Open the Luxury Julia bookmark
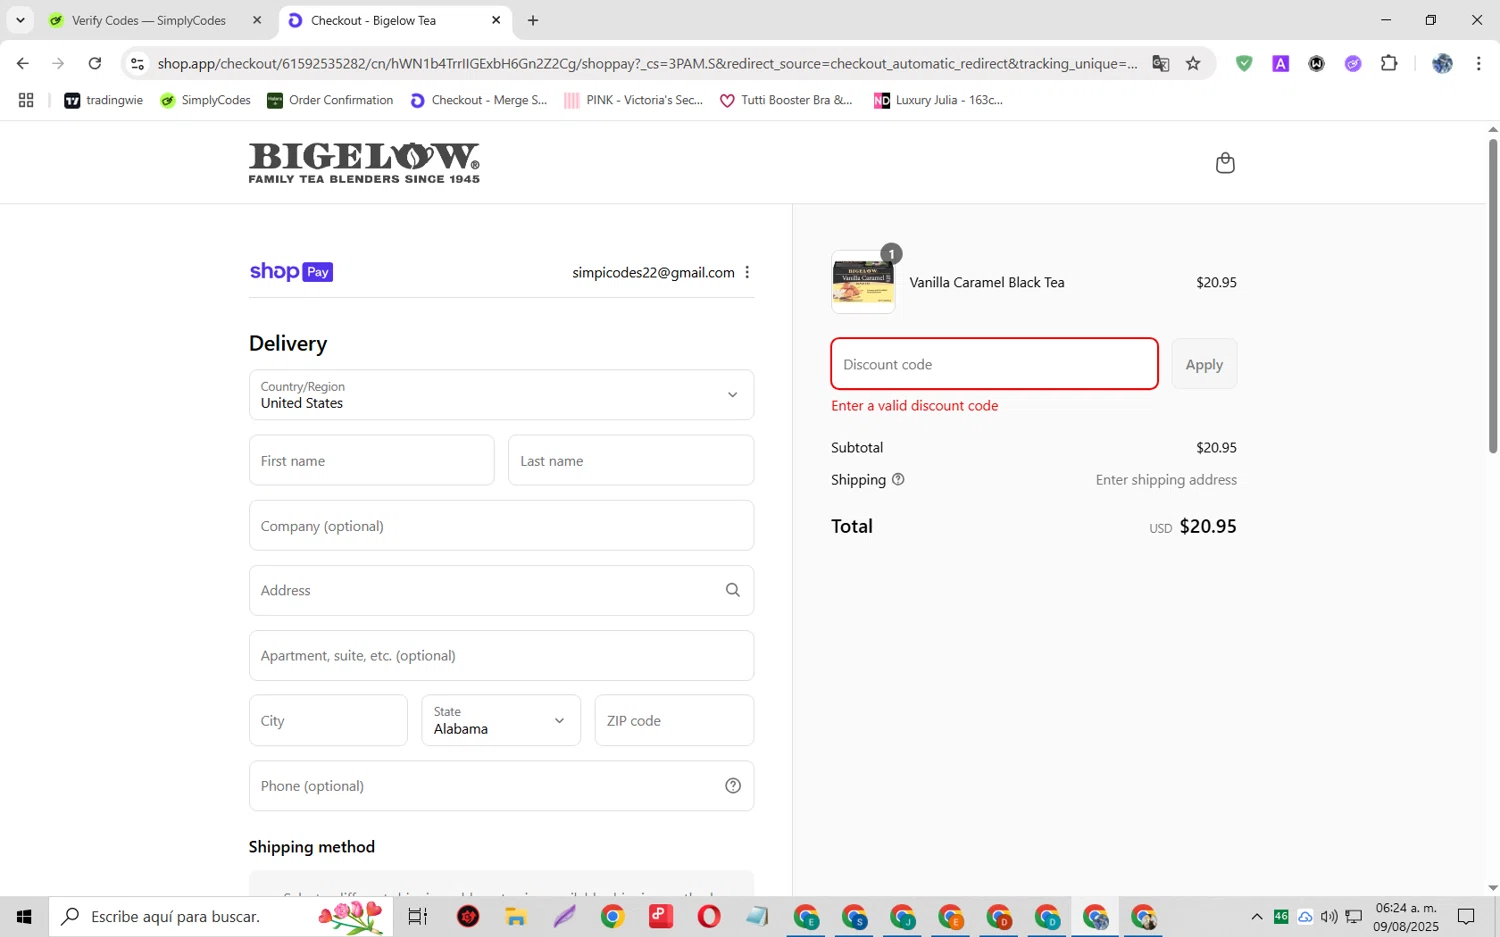 (x=939, y=100)
